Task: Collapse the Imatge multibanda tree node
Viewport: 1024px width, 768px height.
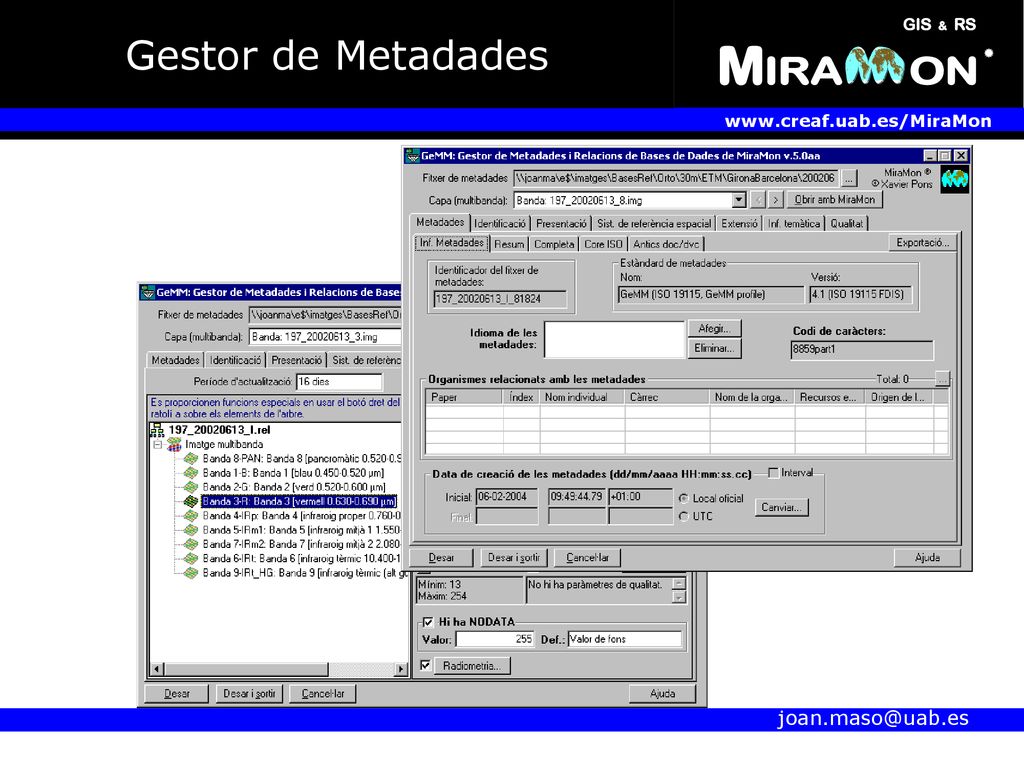Action: (157, 445)
